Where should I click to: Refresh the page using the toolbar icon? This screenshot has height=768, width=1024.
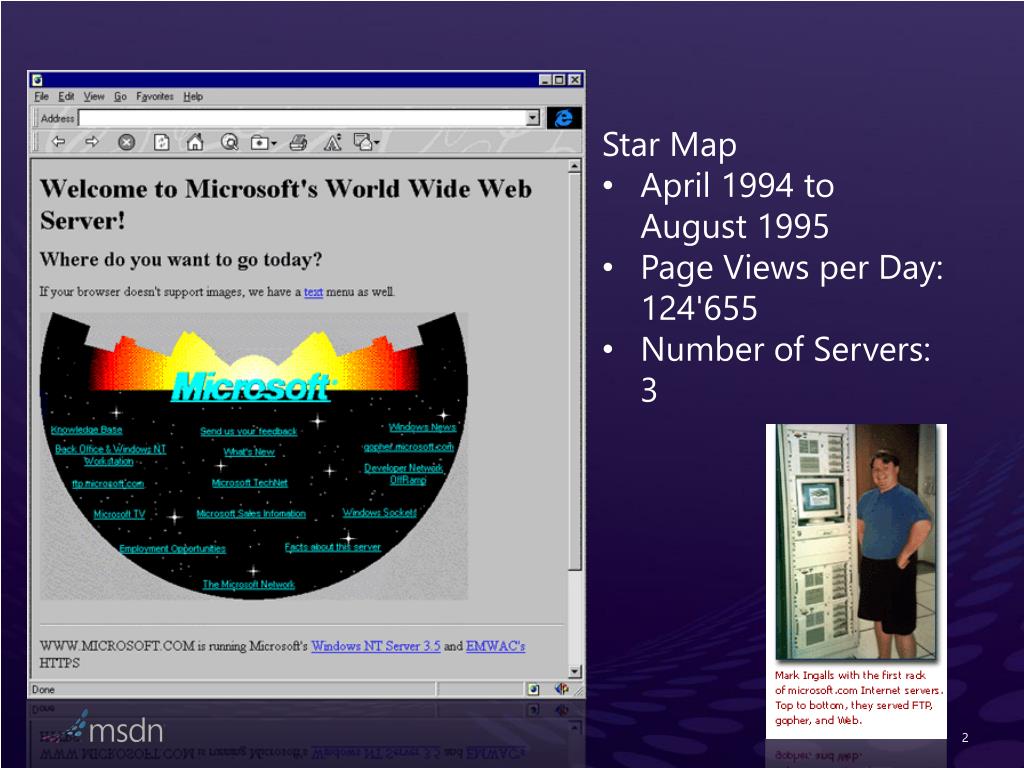coord(161,142)
